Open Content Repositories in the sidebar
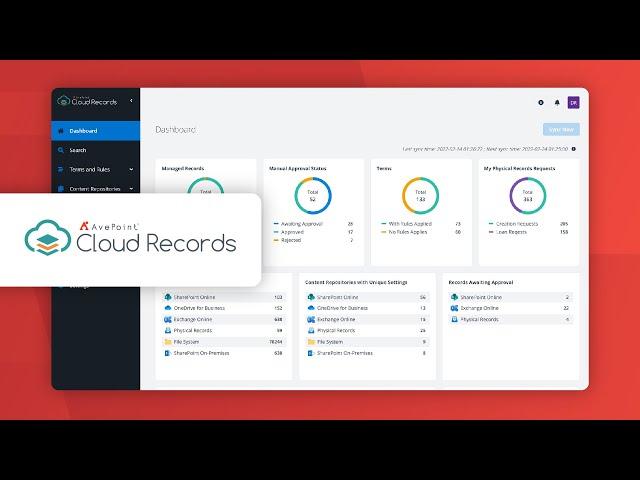 coord(96,189)
